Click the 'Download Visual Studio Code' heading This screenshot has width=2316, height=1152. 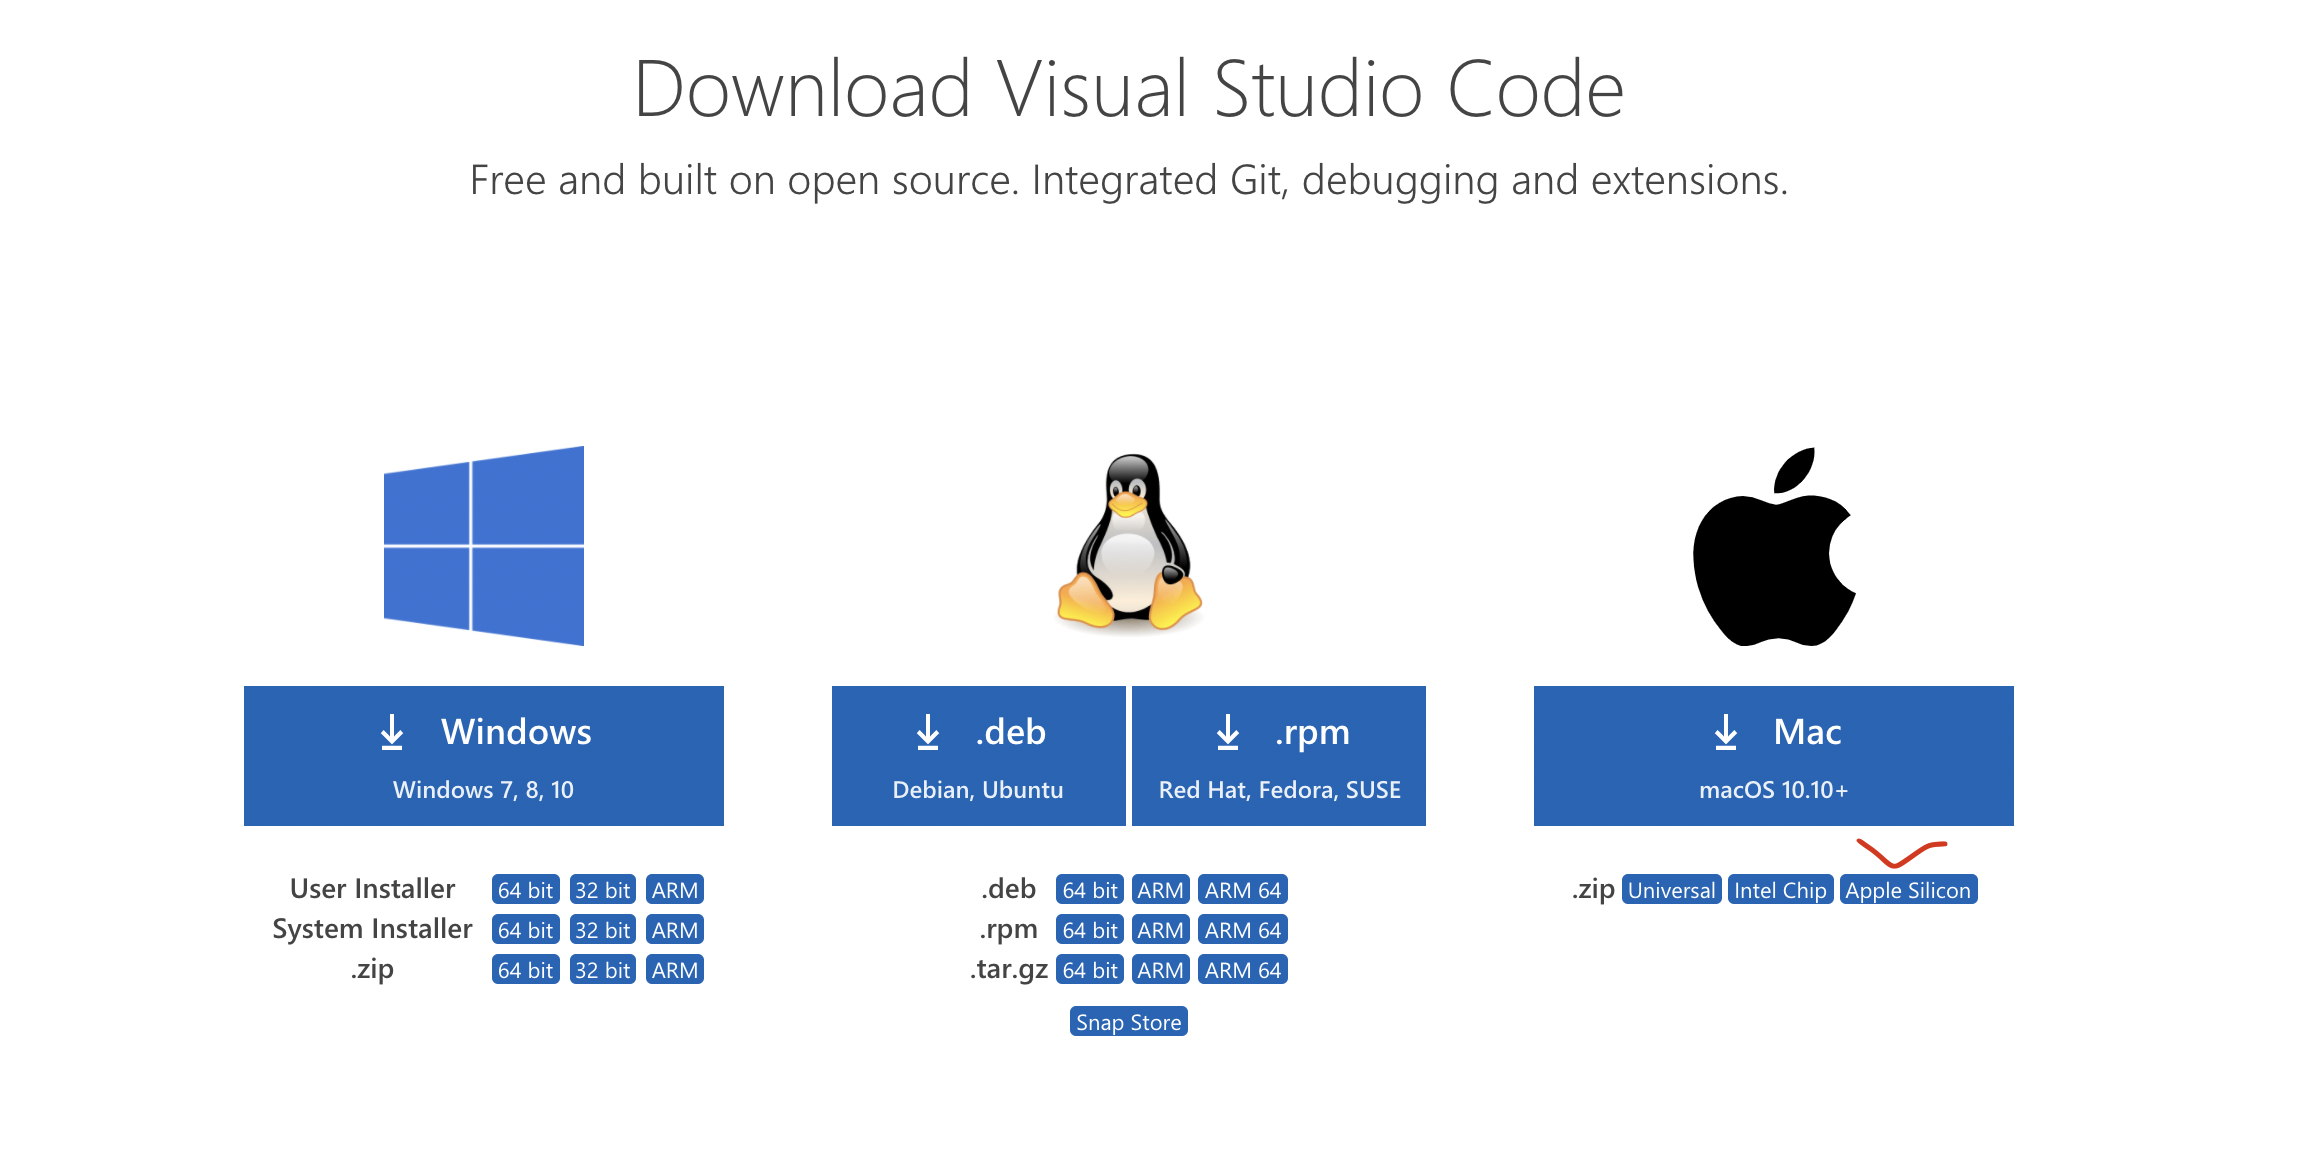[1129, 89]
